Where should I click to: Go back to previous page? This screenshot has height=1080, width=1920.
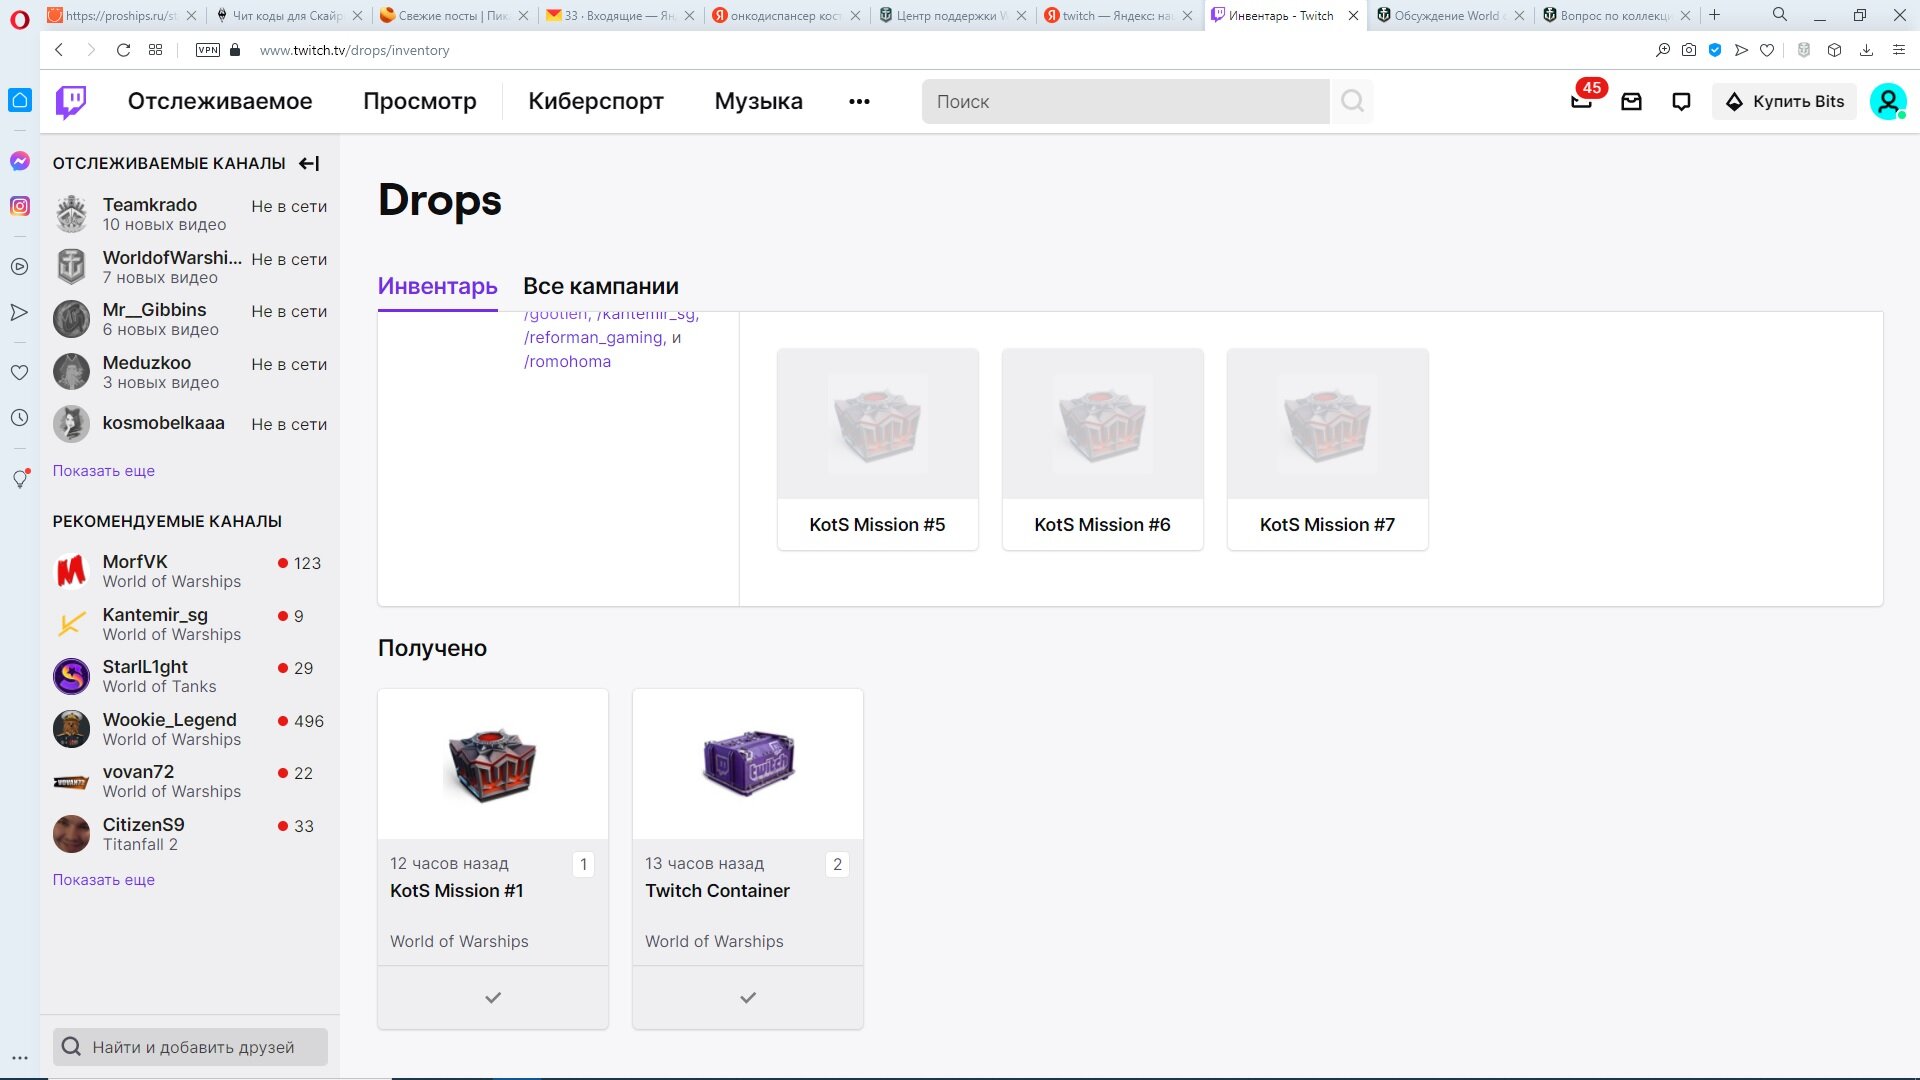[x=59, y=50]
